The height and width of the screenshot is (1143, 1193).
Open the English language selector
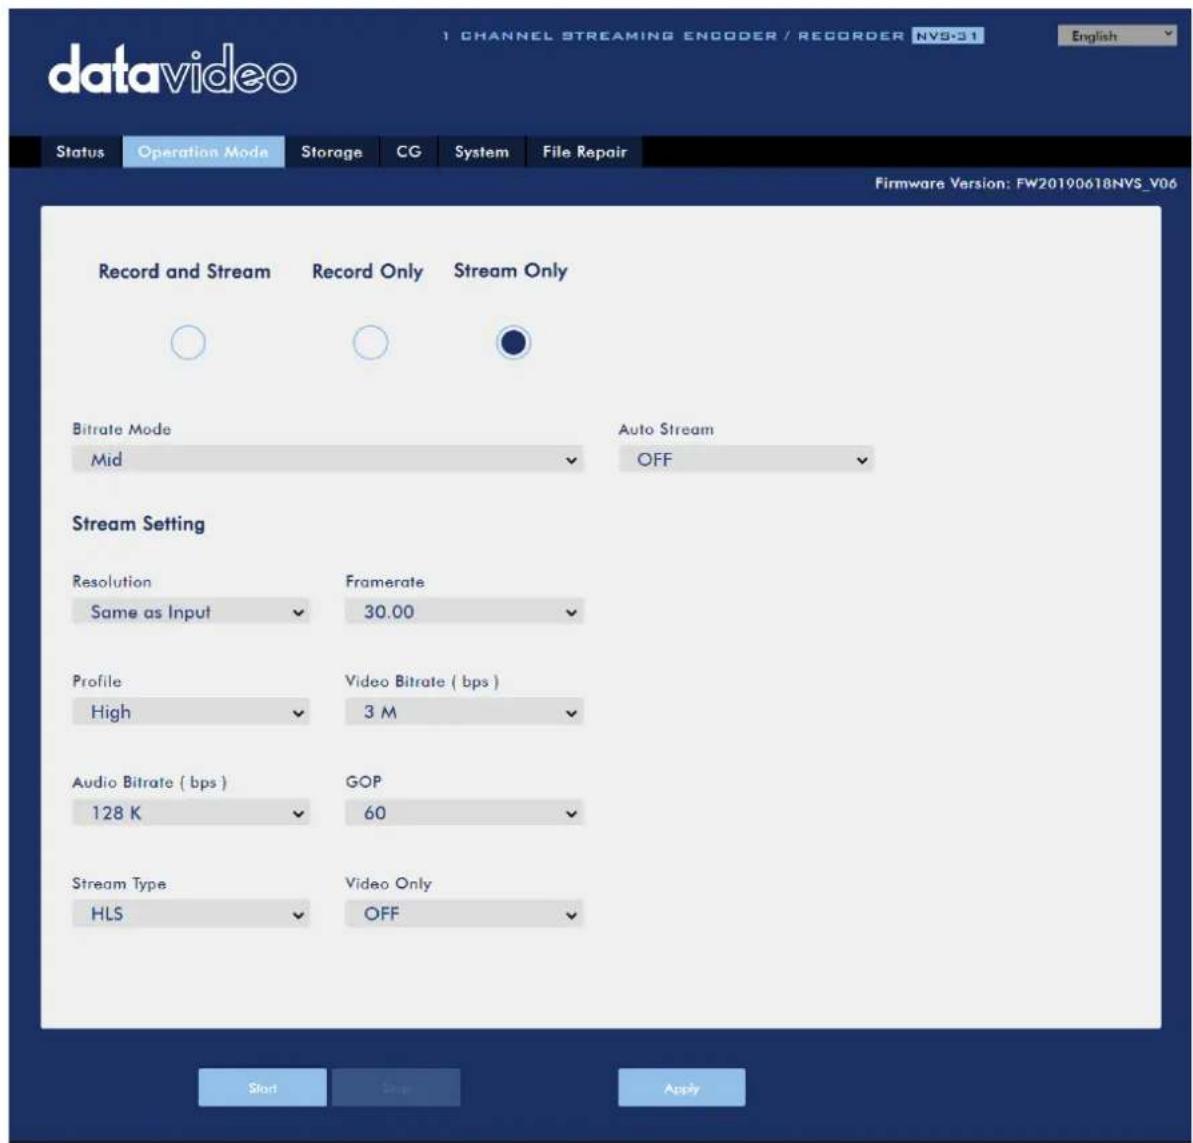[x=1117, y=36]
